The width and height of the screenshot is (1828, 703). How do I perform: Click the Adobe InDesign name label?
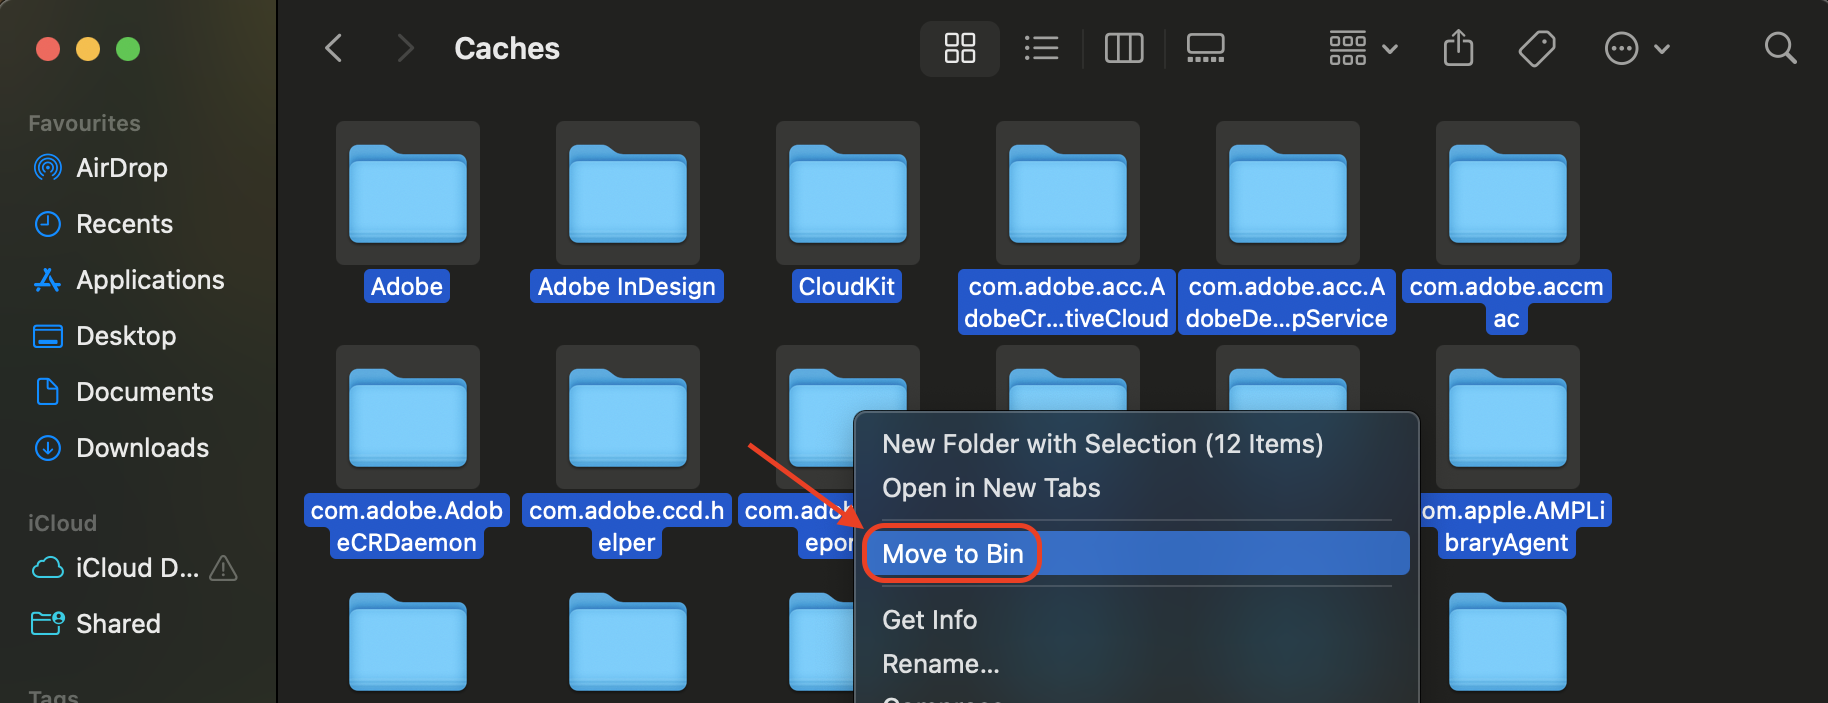[x=627, y=287]
